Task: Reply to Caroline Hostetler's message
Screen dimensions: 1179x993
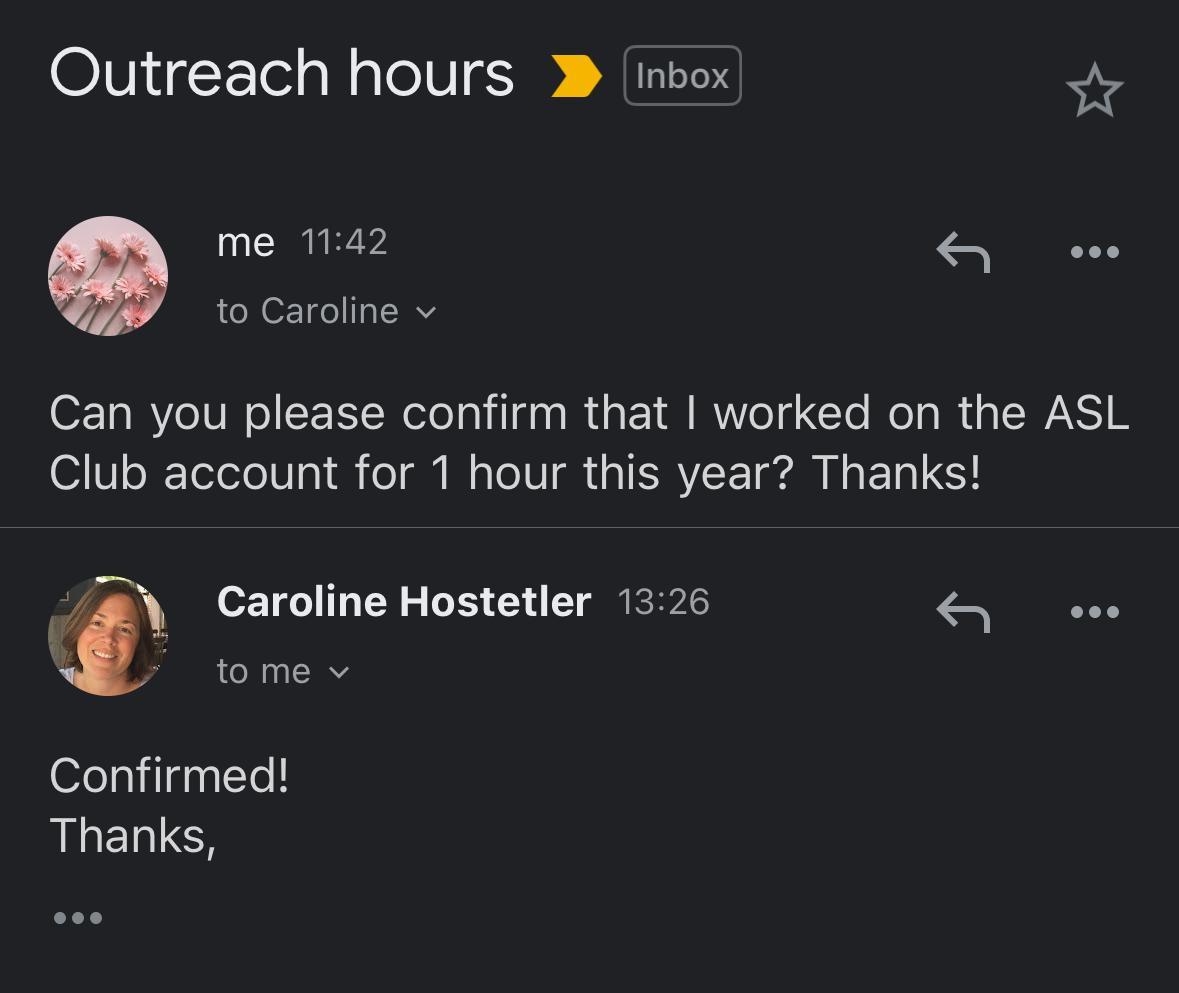Action: pos(963,611)
